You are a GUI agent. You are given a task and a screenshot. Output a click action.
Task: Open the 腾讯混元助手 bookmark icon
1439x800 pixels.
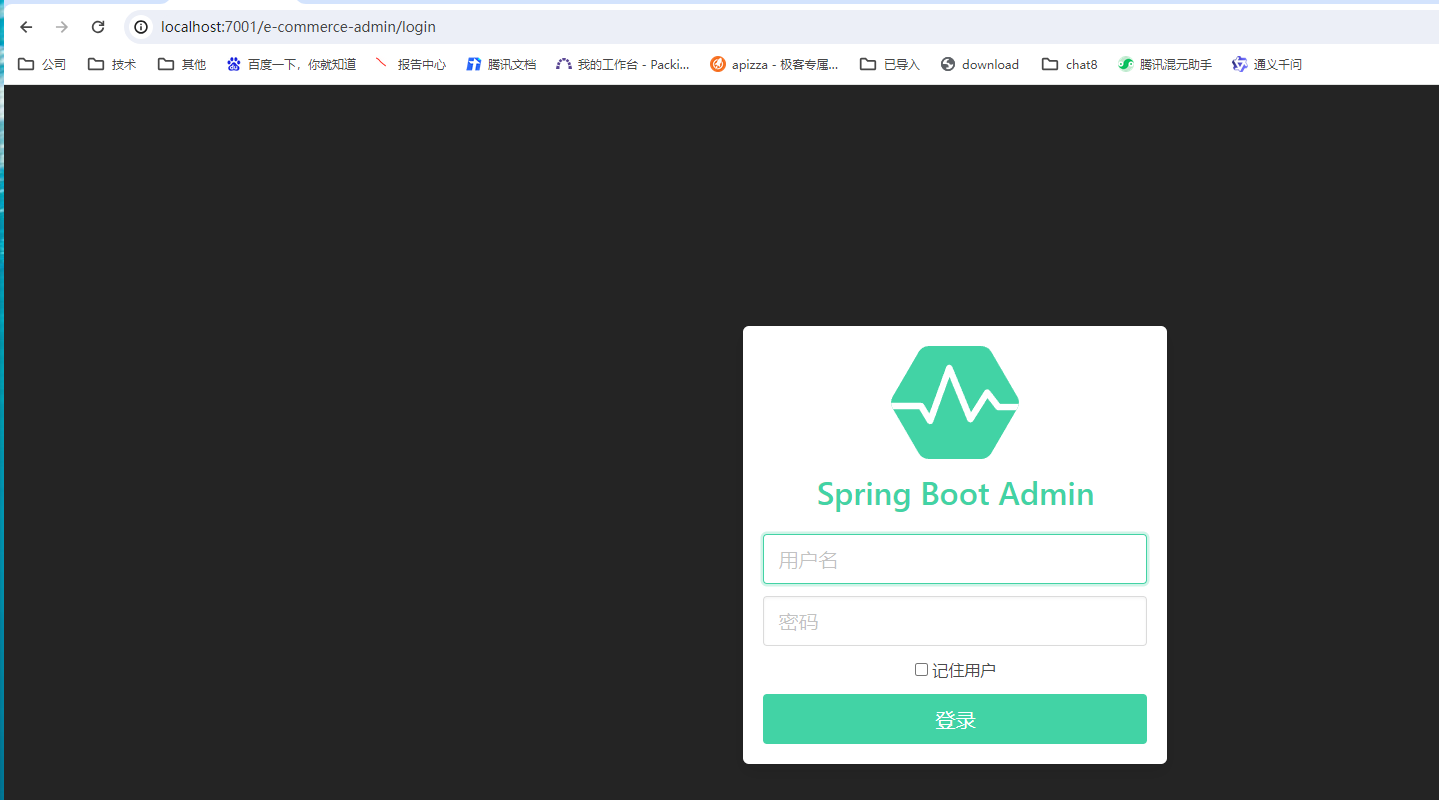(x=1125, y=63)
